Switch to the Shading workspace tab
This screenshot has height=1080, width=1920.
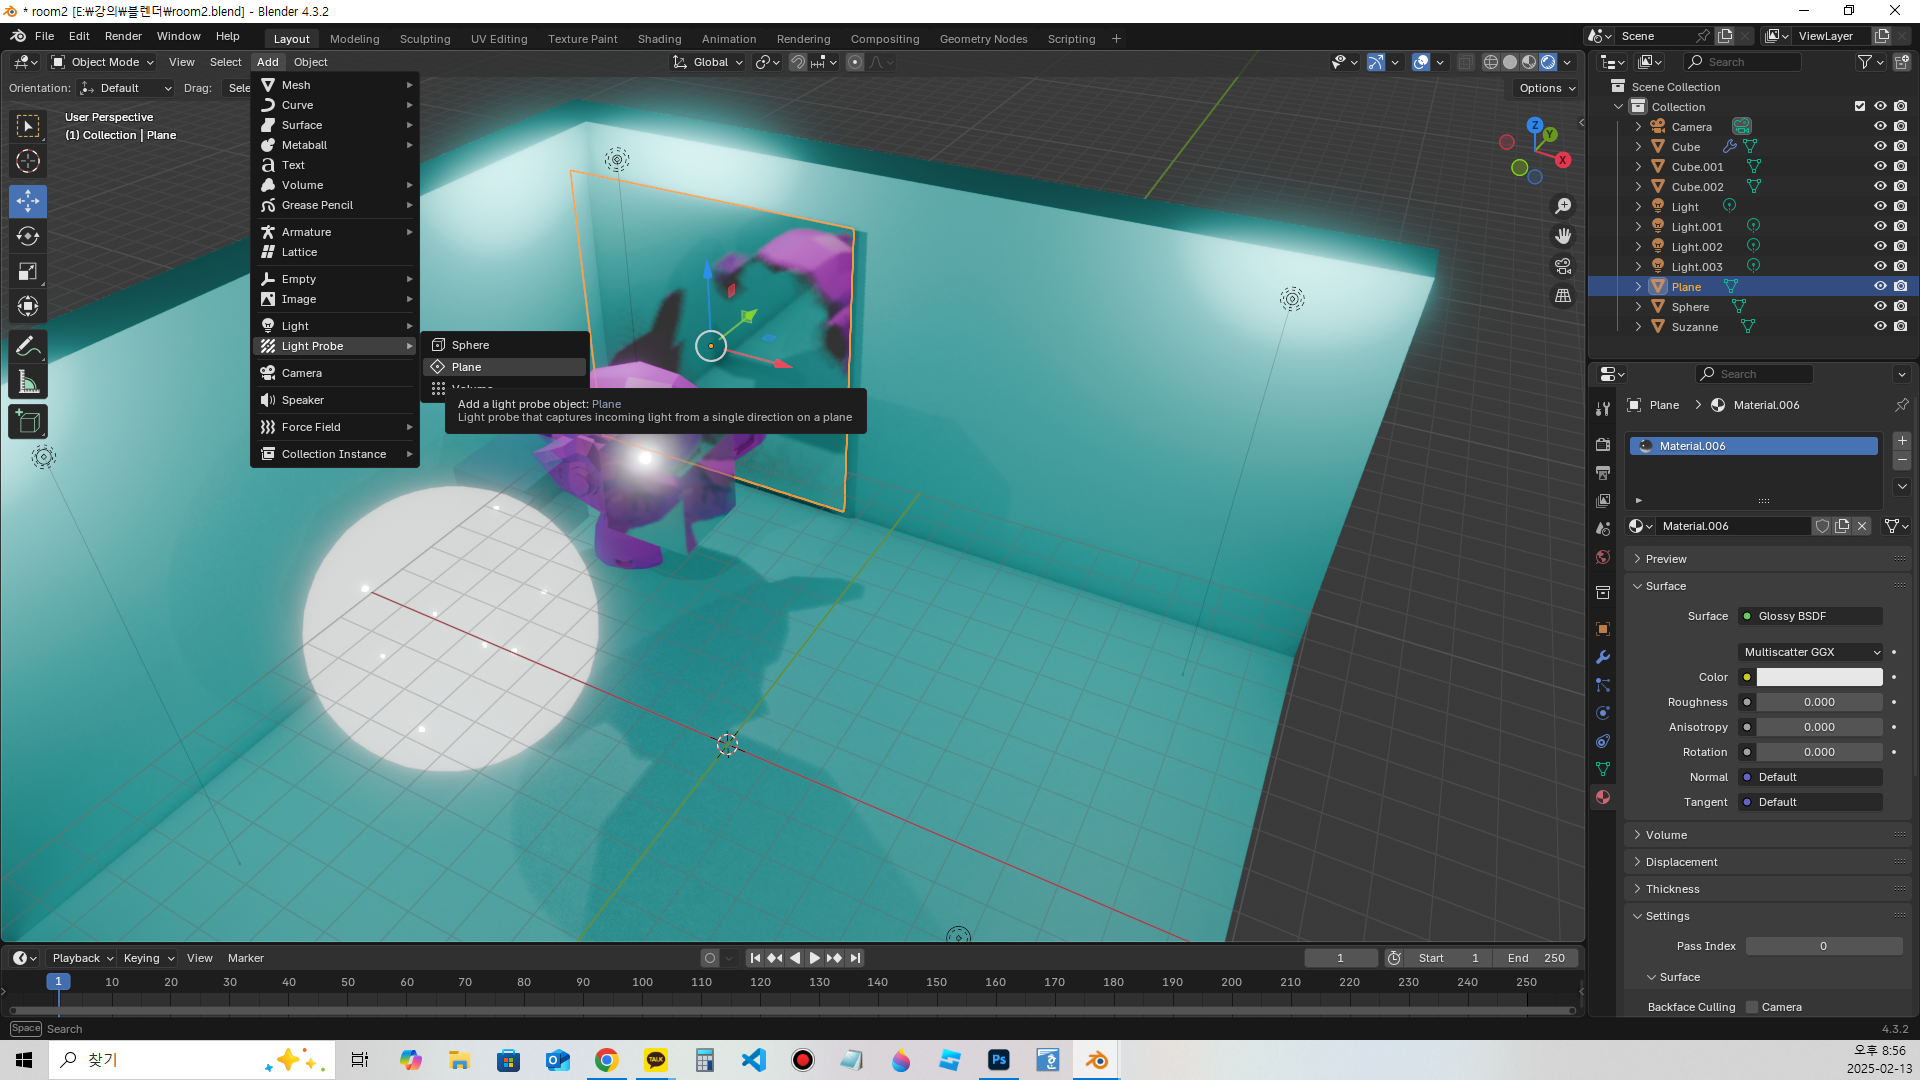point(659,39)
